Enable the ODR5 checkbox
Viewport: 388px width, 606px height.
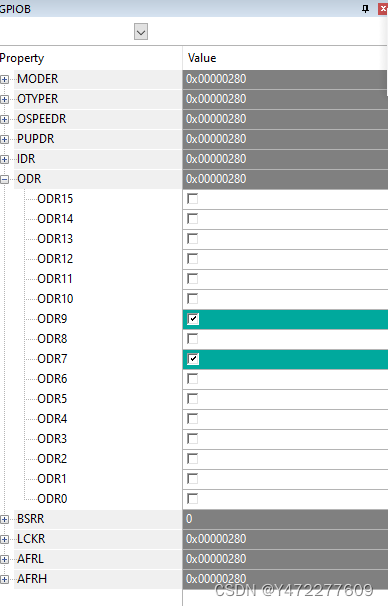(x=192, y=399)
